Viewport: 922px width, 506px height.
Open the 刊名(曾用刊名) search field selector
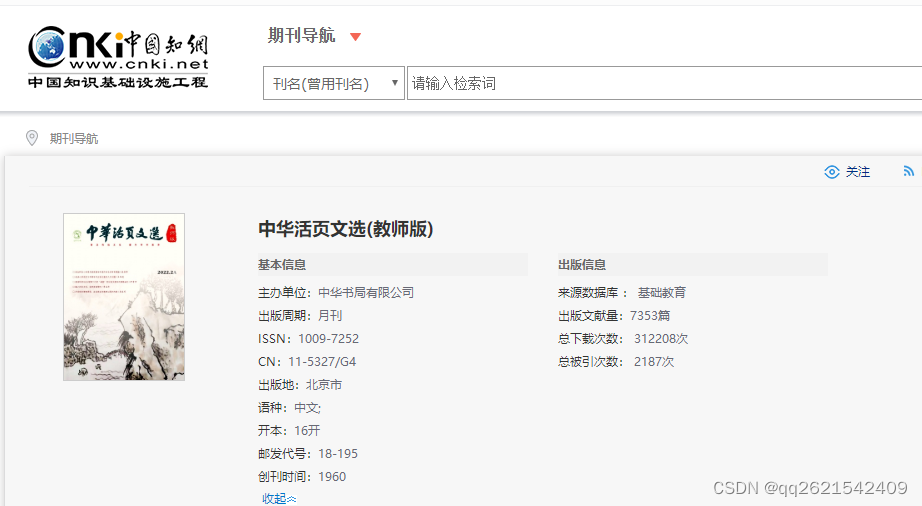pos(333,83)
